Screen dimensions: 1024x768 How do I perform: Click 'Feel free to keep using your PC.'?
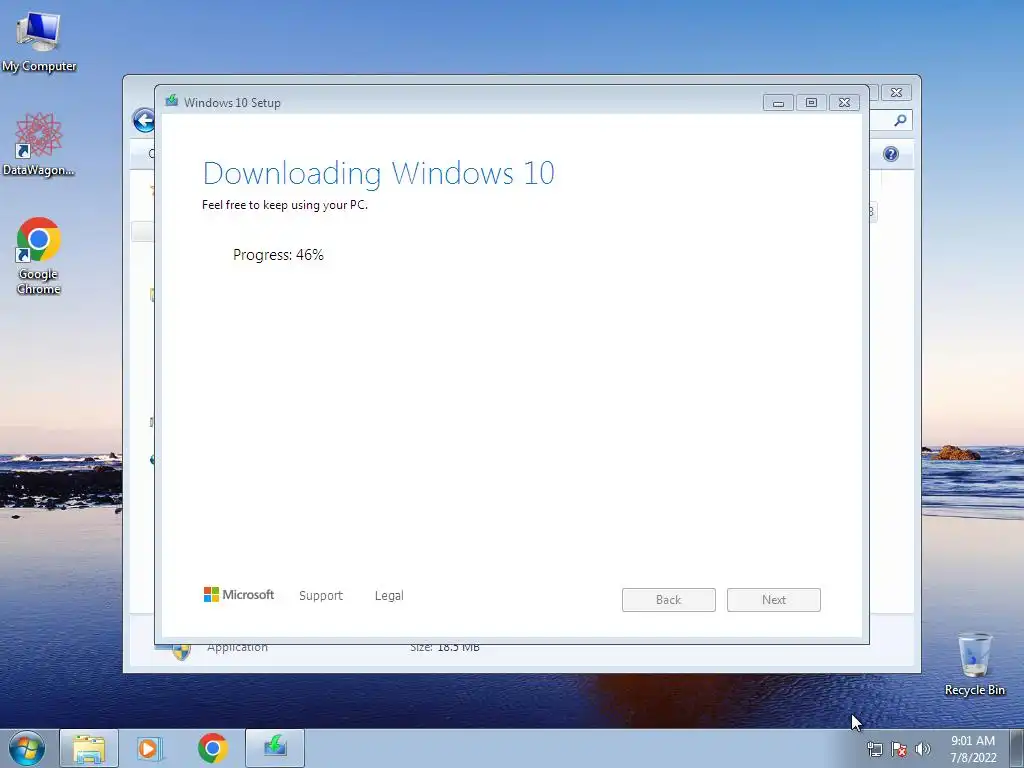[x=285, y=205]
